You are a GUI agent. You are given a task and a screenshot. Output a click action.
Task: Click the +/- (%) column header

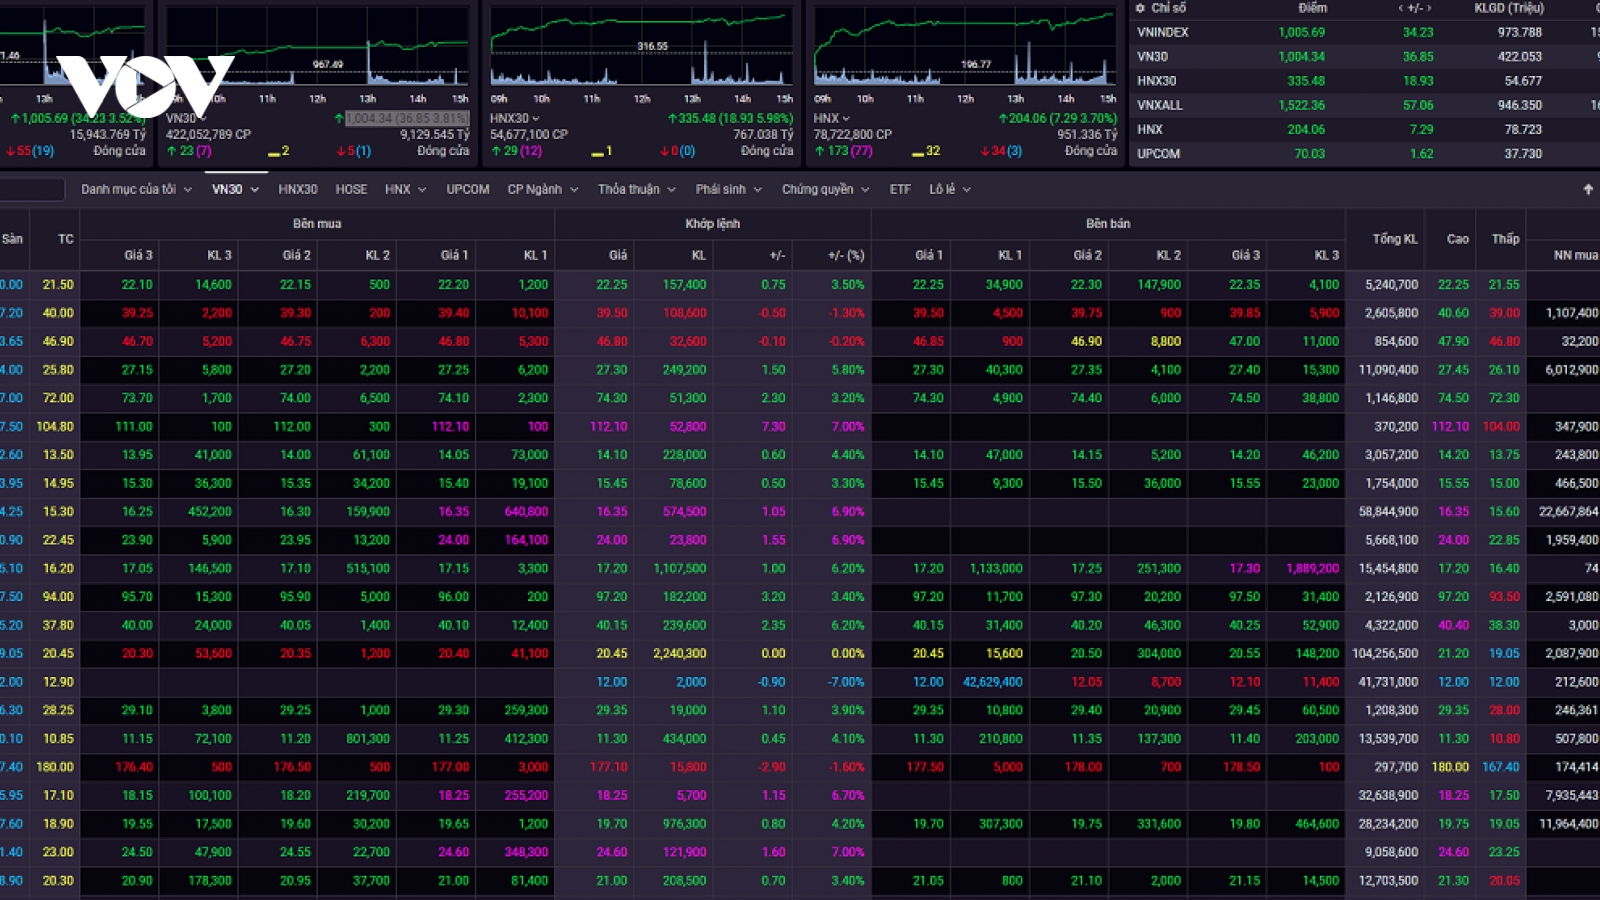point(846,255)
